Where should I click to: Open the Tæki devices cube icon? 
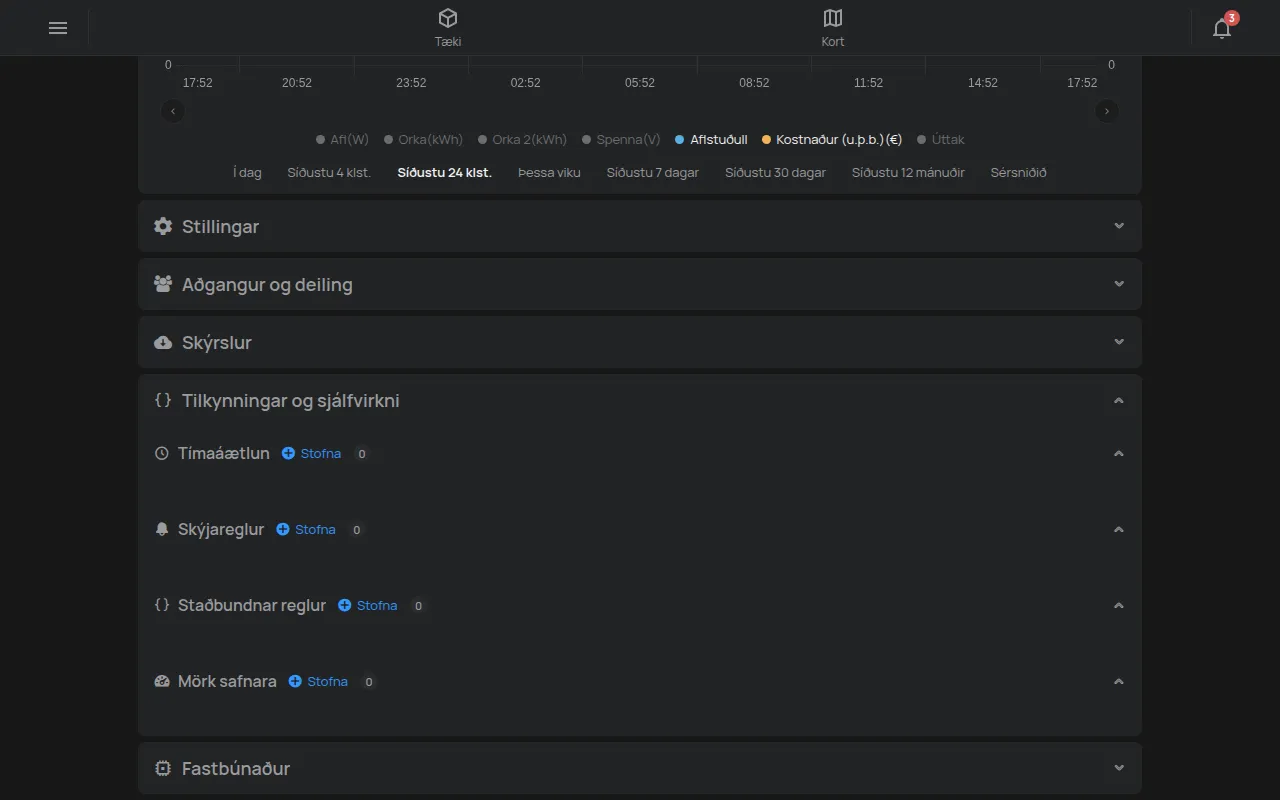(448, 18)
